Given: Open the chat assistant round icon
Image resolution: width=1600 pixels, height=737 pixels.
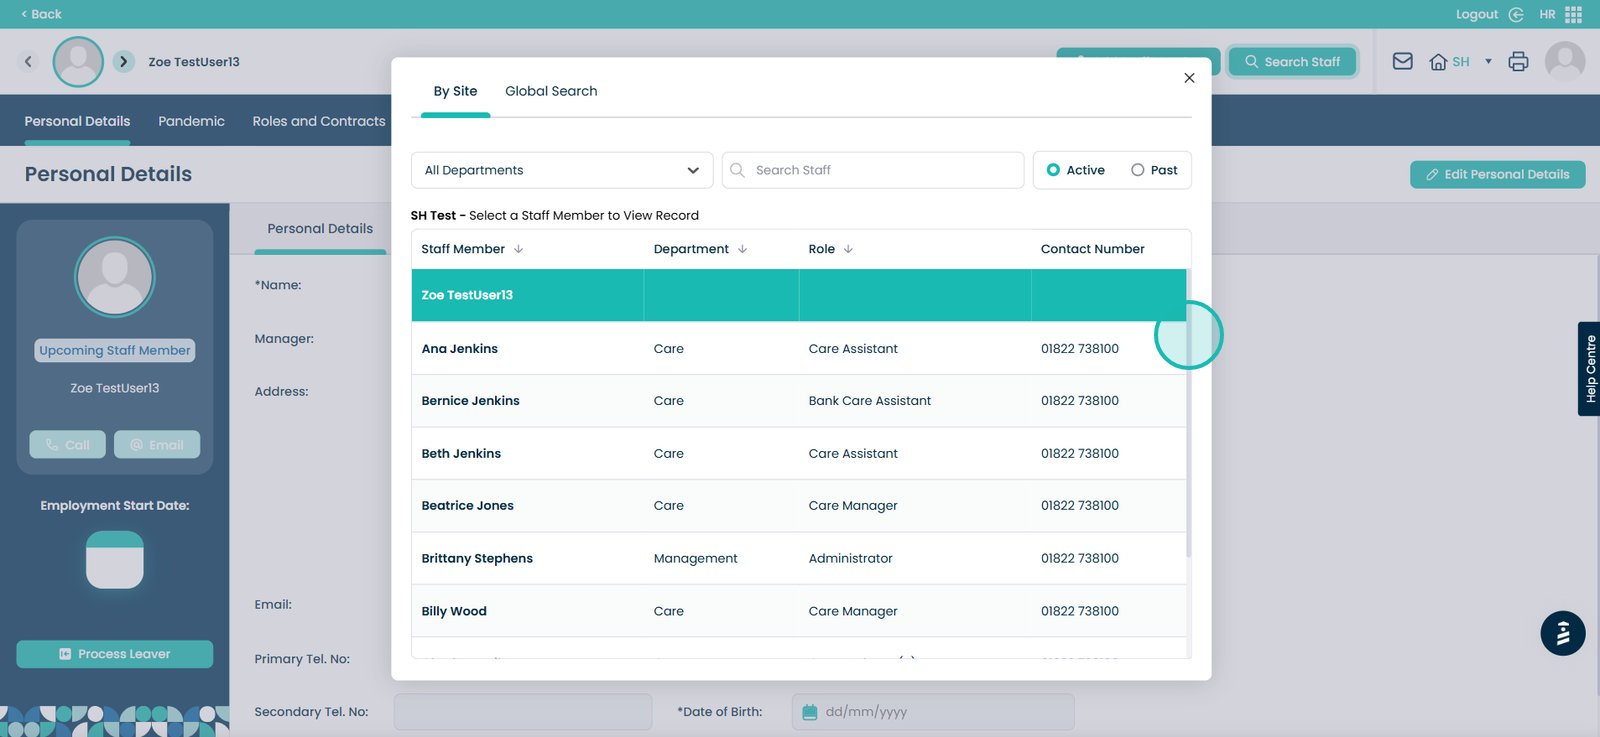Looking at the screenshot, I should [1562, 633].
